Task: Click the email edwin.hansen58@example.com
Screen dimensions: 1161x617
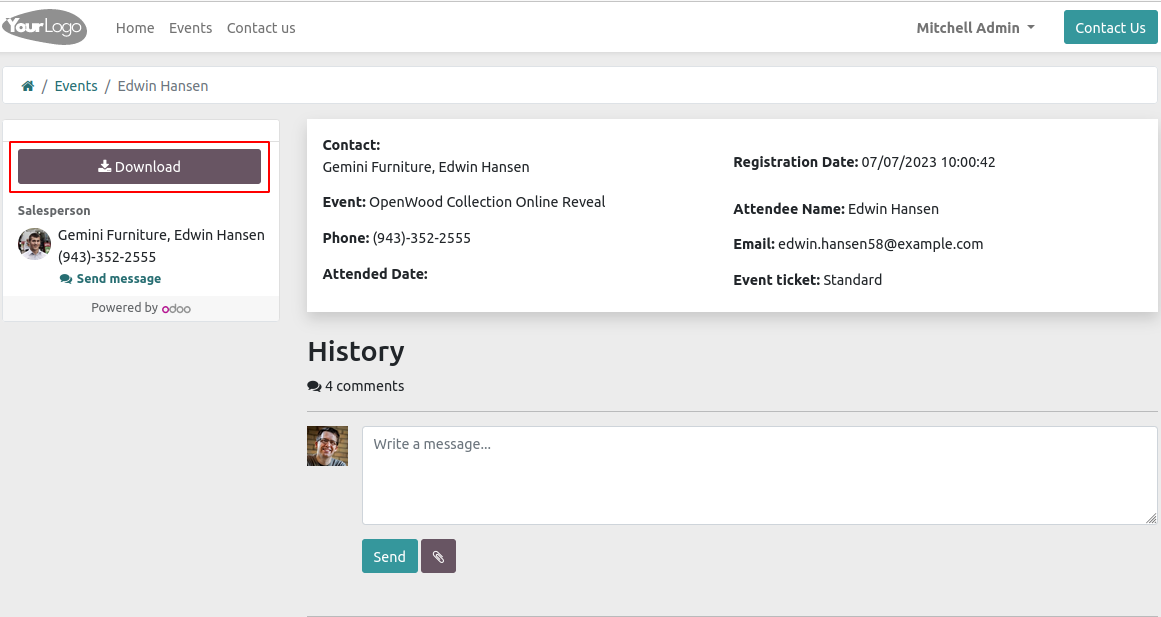Action: pyautogui.click(x=880, y=244)
